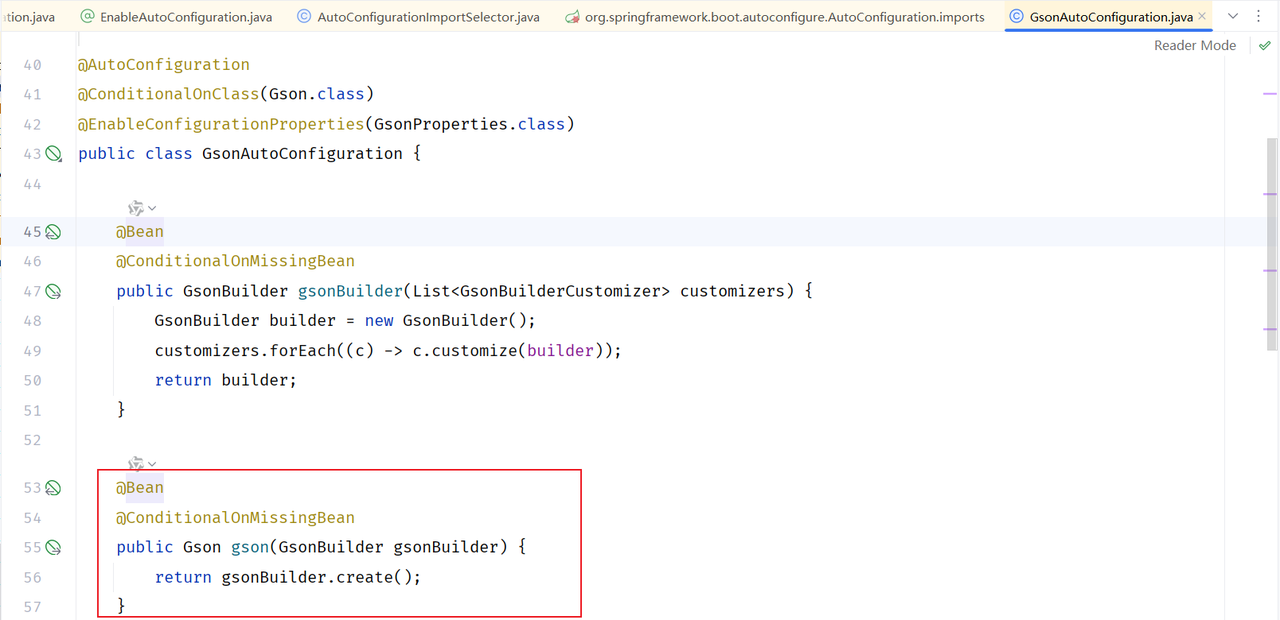Show hidden tabs dropdown chevron

[1232, 17]
